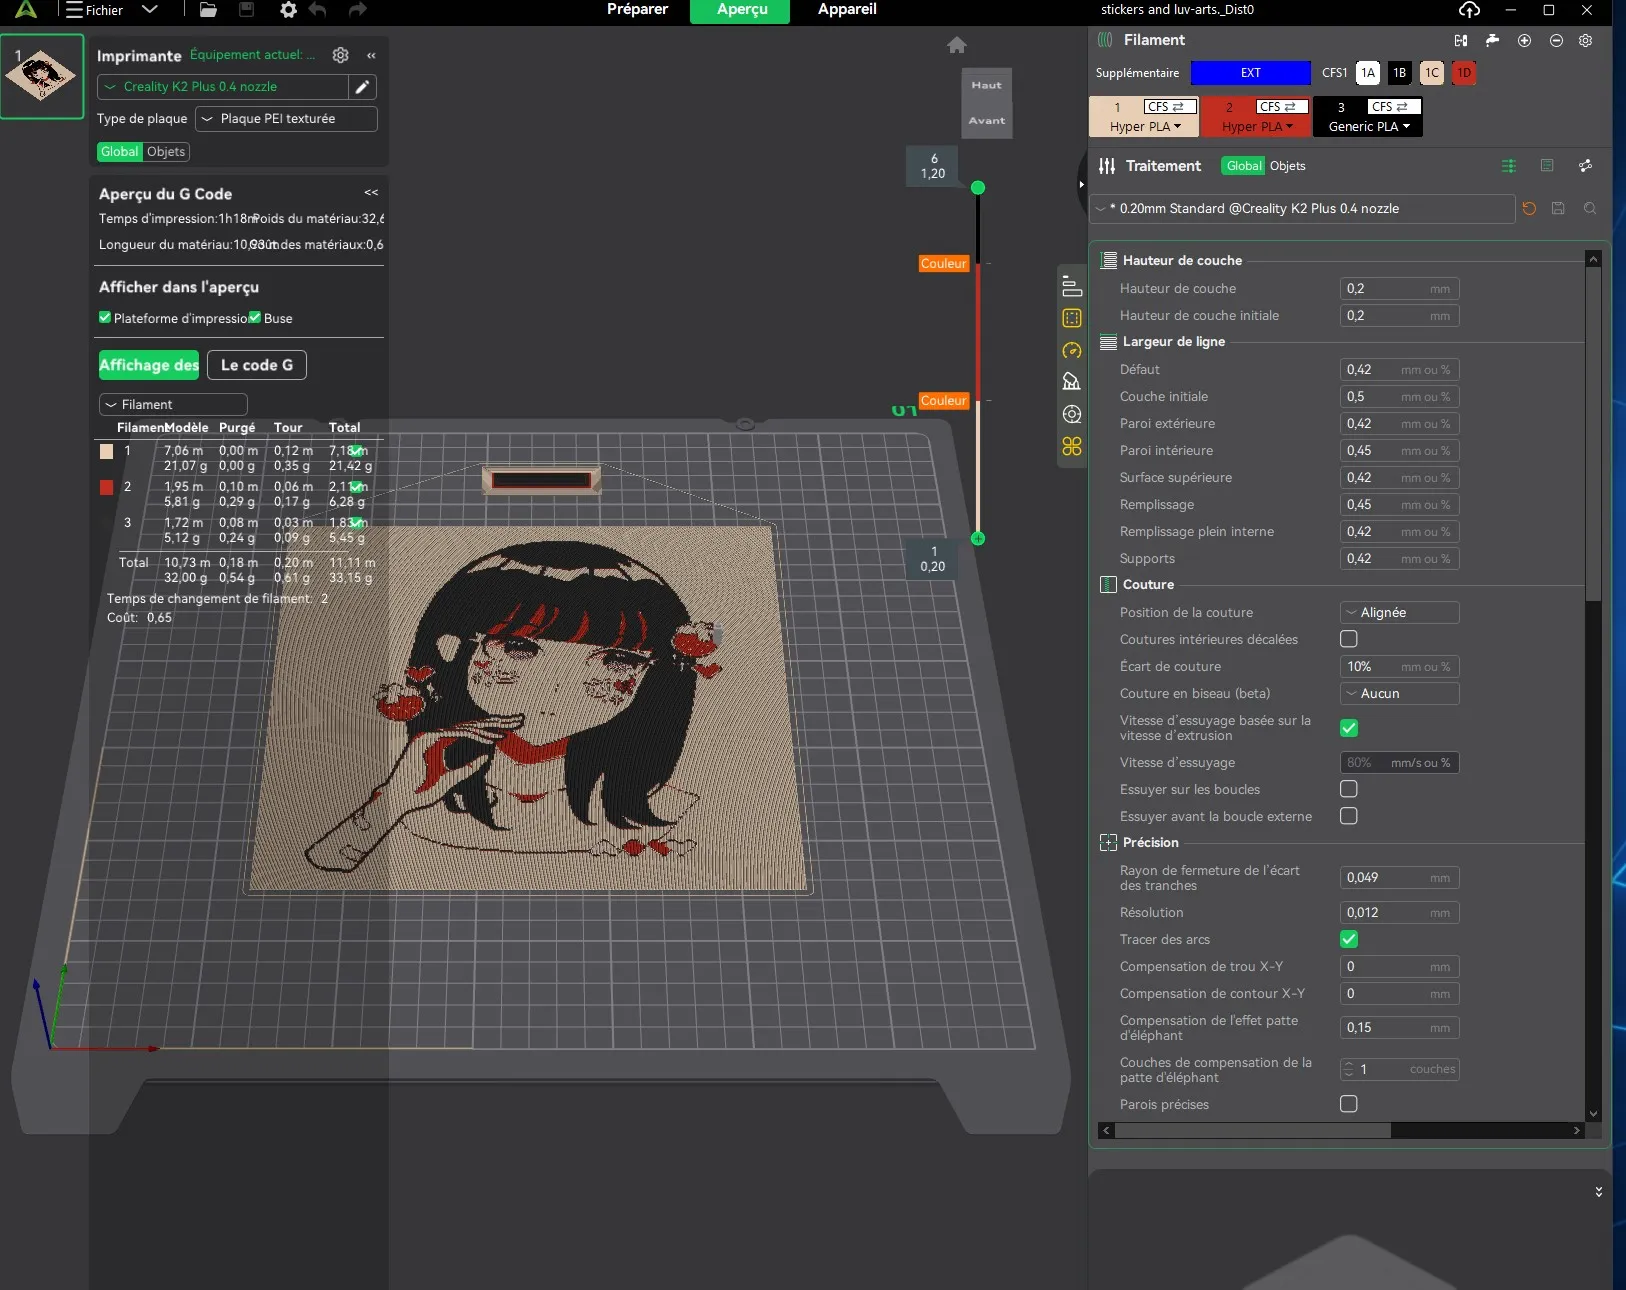Click the red 1D slot swatch
1626x1290 pixels.
pyautogui.click(x=1464, y=73)
